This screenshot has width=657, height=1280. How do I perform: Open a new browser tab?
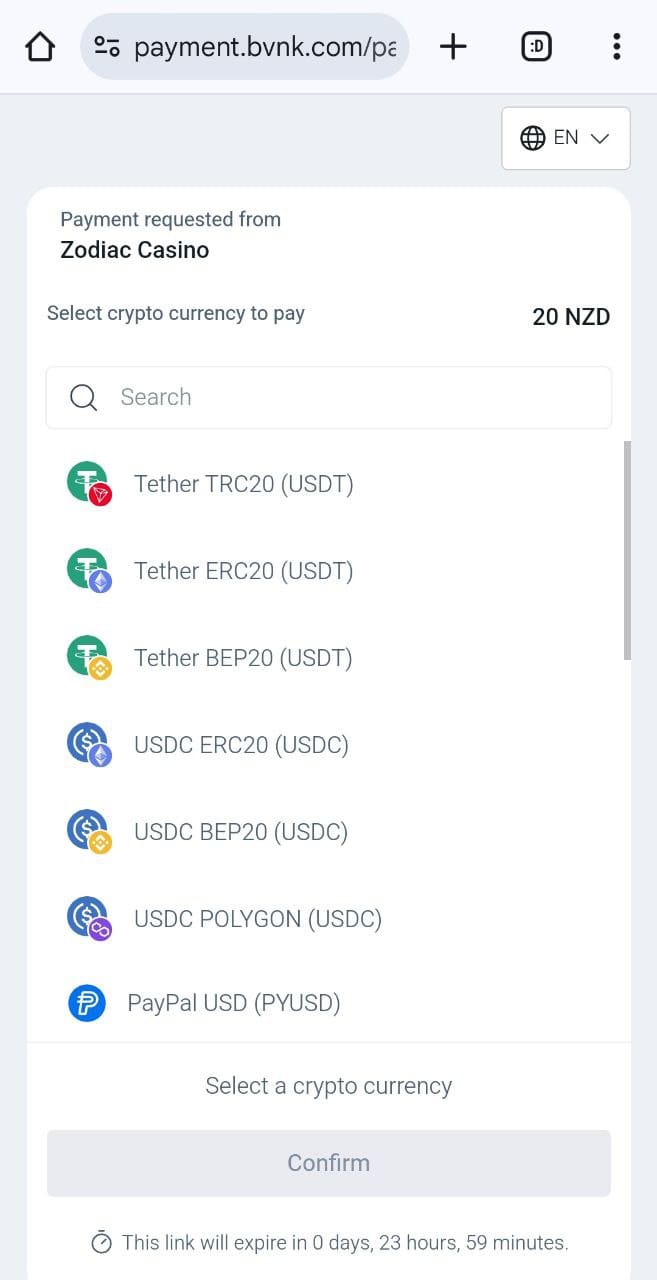pos(453,47)
